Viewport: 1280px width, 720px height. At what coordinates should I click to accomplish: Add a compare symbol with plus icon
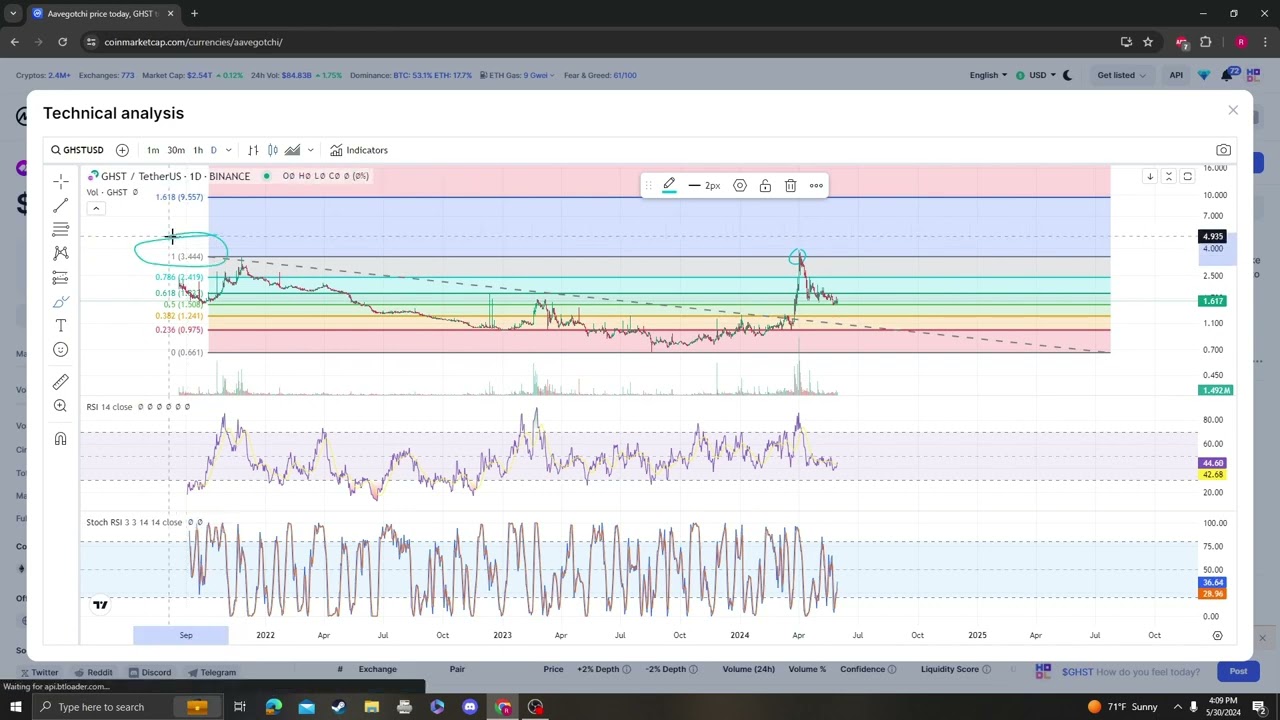122,150
